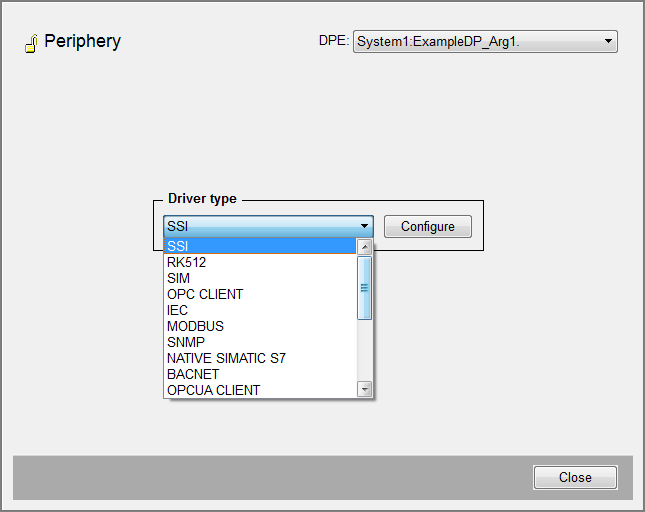This screenshot has height=512, width=645.
Task: Click the Periphery lock icon
Action: [30, 43]
